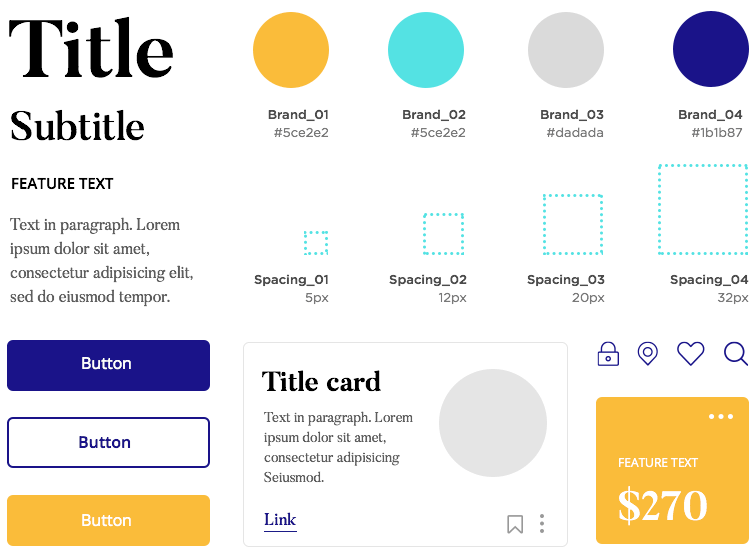Follow the Link in Title card
The height and width of the screenshot is (550, 750).
click(x=280, y=520)
